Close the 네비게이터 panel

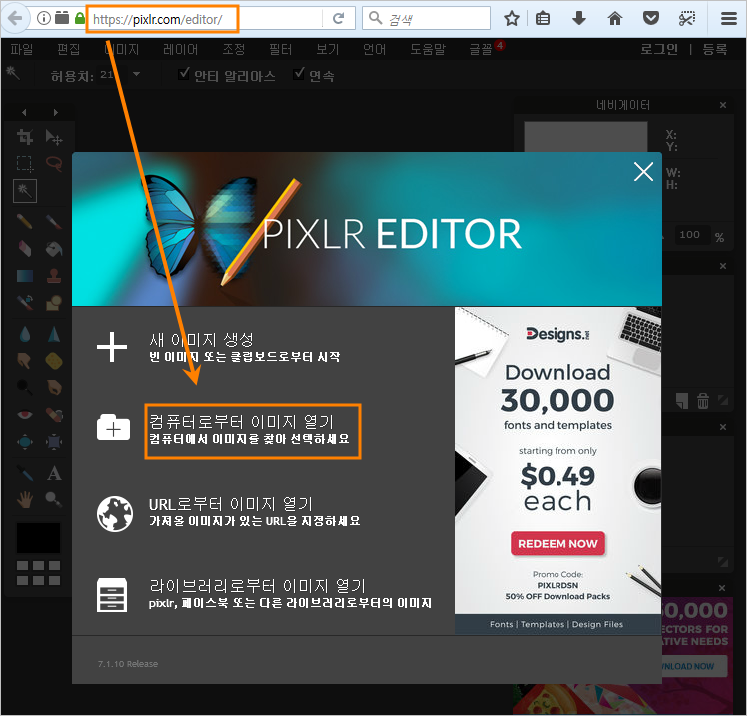[723, 105]
